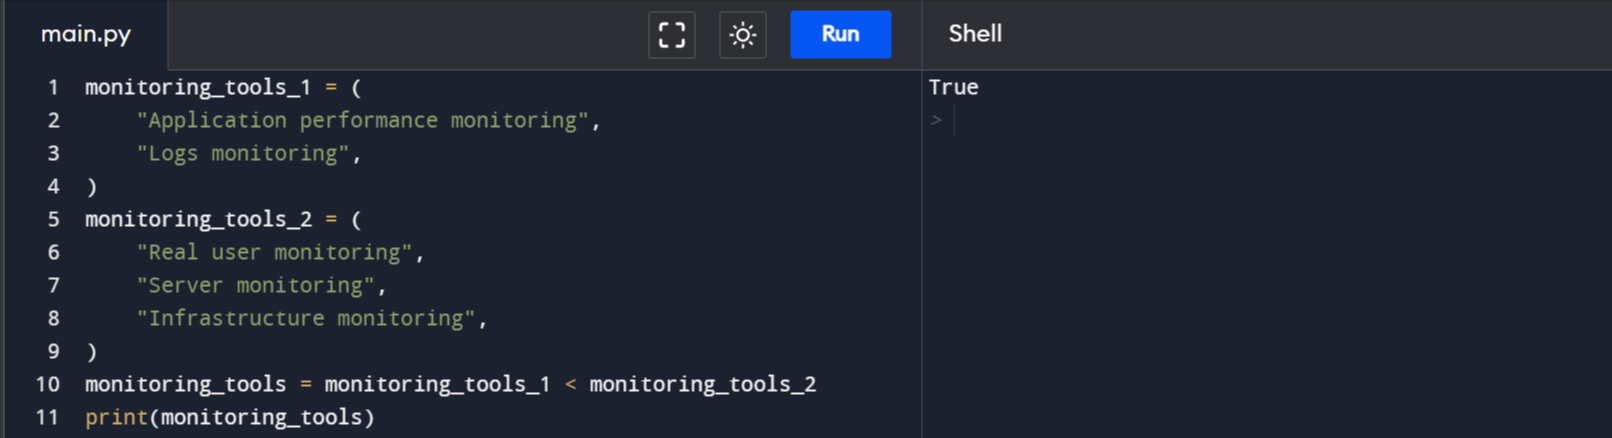Viewport: 1612px width, 438px height.
Task: Open the Shell tab
Action: click(975, 34)
